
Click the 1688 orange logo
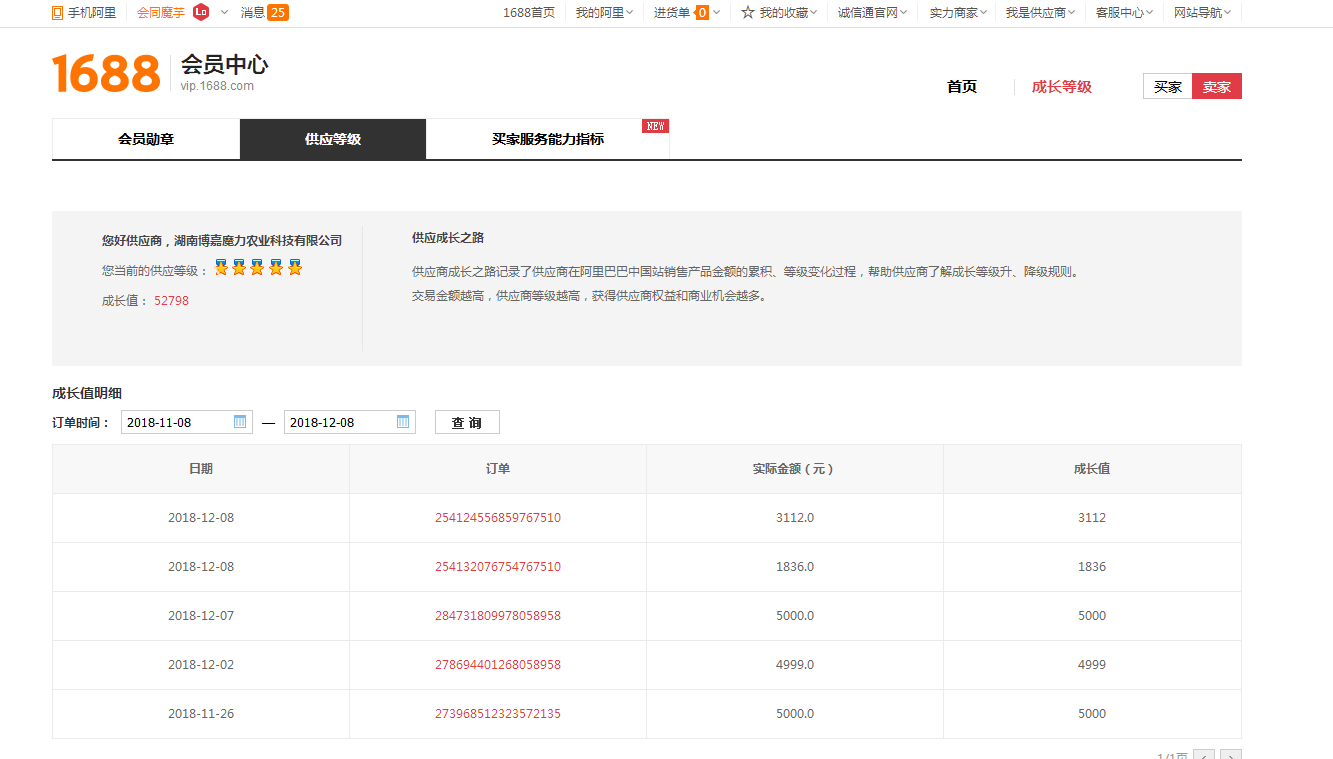[106, 74]
